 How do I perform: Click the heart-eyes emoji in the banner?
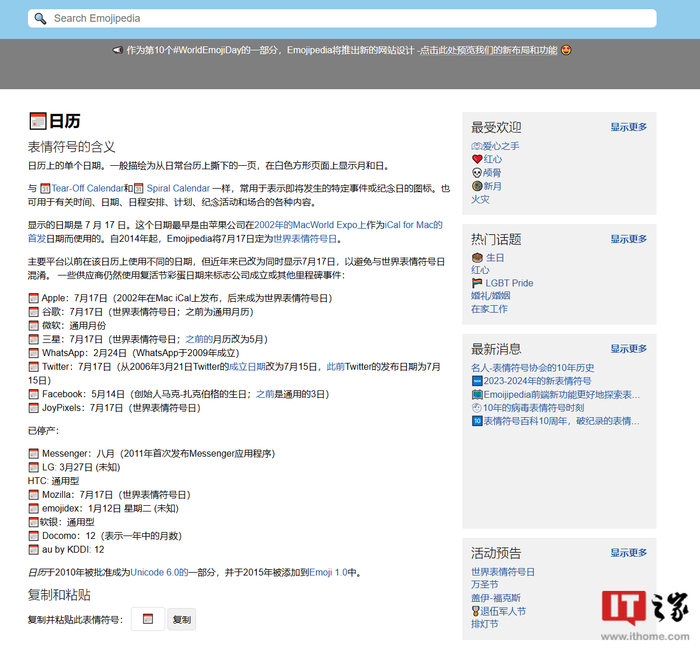click(x=566, y=50)
